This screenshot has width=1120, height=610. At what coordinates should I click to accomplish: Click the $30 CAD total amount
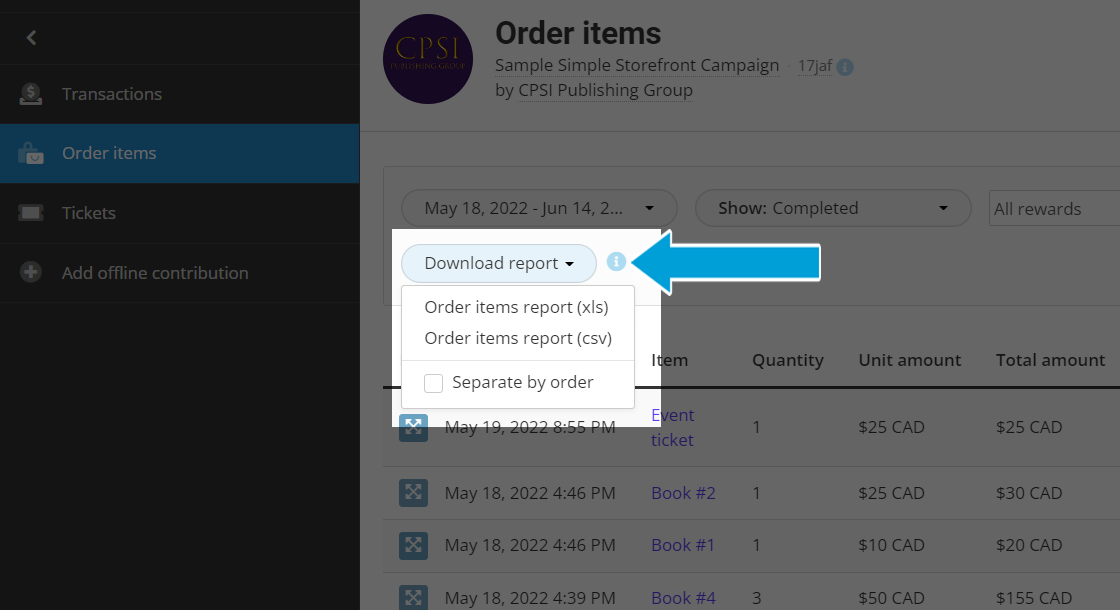[1029, 493]
